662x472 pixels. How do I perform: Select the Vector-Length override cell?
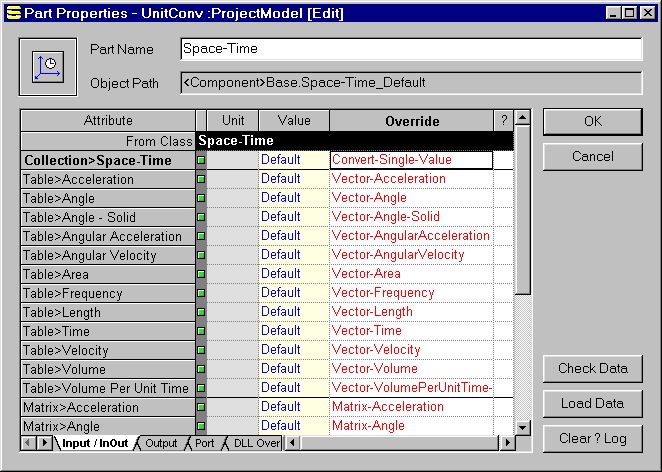pyautogui.click(x=411, y=312)
